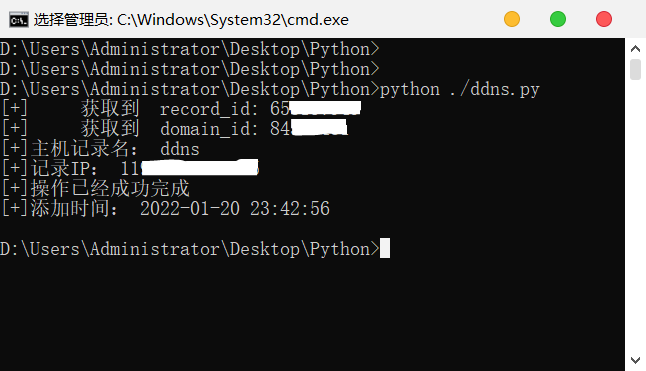The image size is (646, 371).
Task: Click the scrollbar down arrow
Action: point(635,360)
